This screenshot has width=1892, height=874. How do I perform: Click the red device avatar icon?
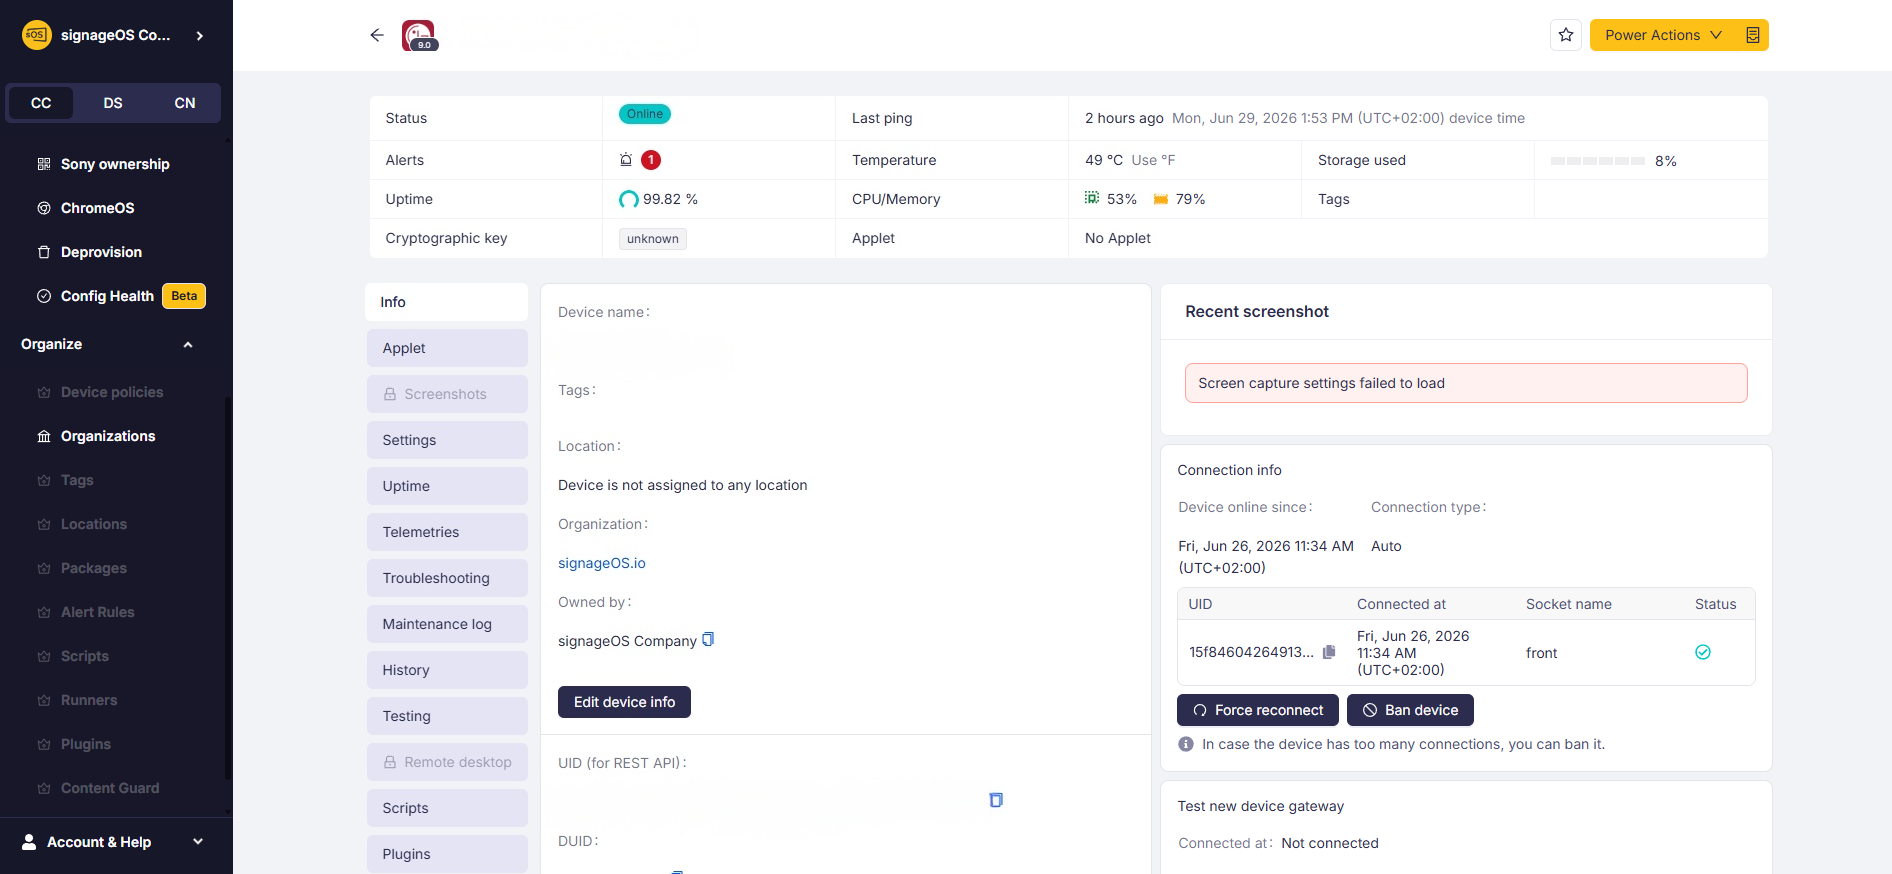tap(419, 35)
